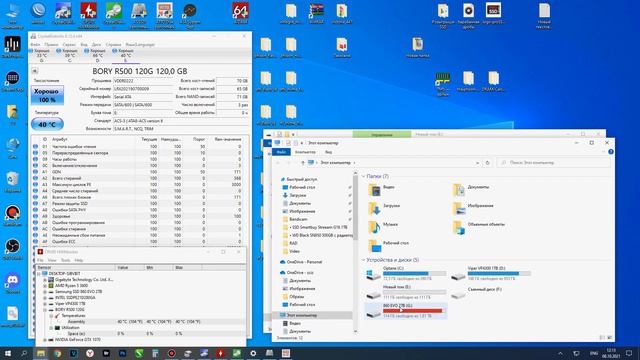Expand the NVIDIA GeForce GTX 1070 node
640x360 pixels.
coord(45,340)
